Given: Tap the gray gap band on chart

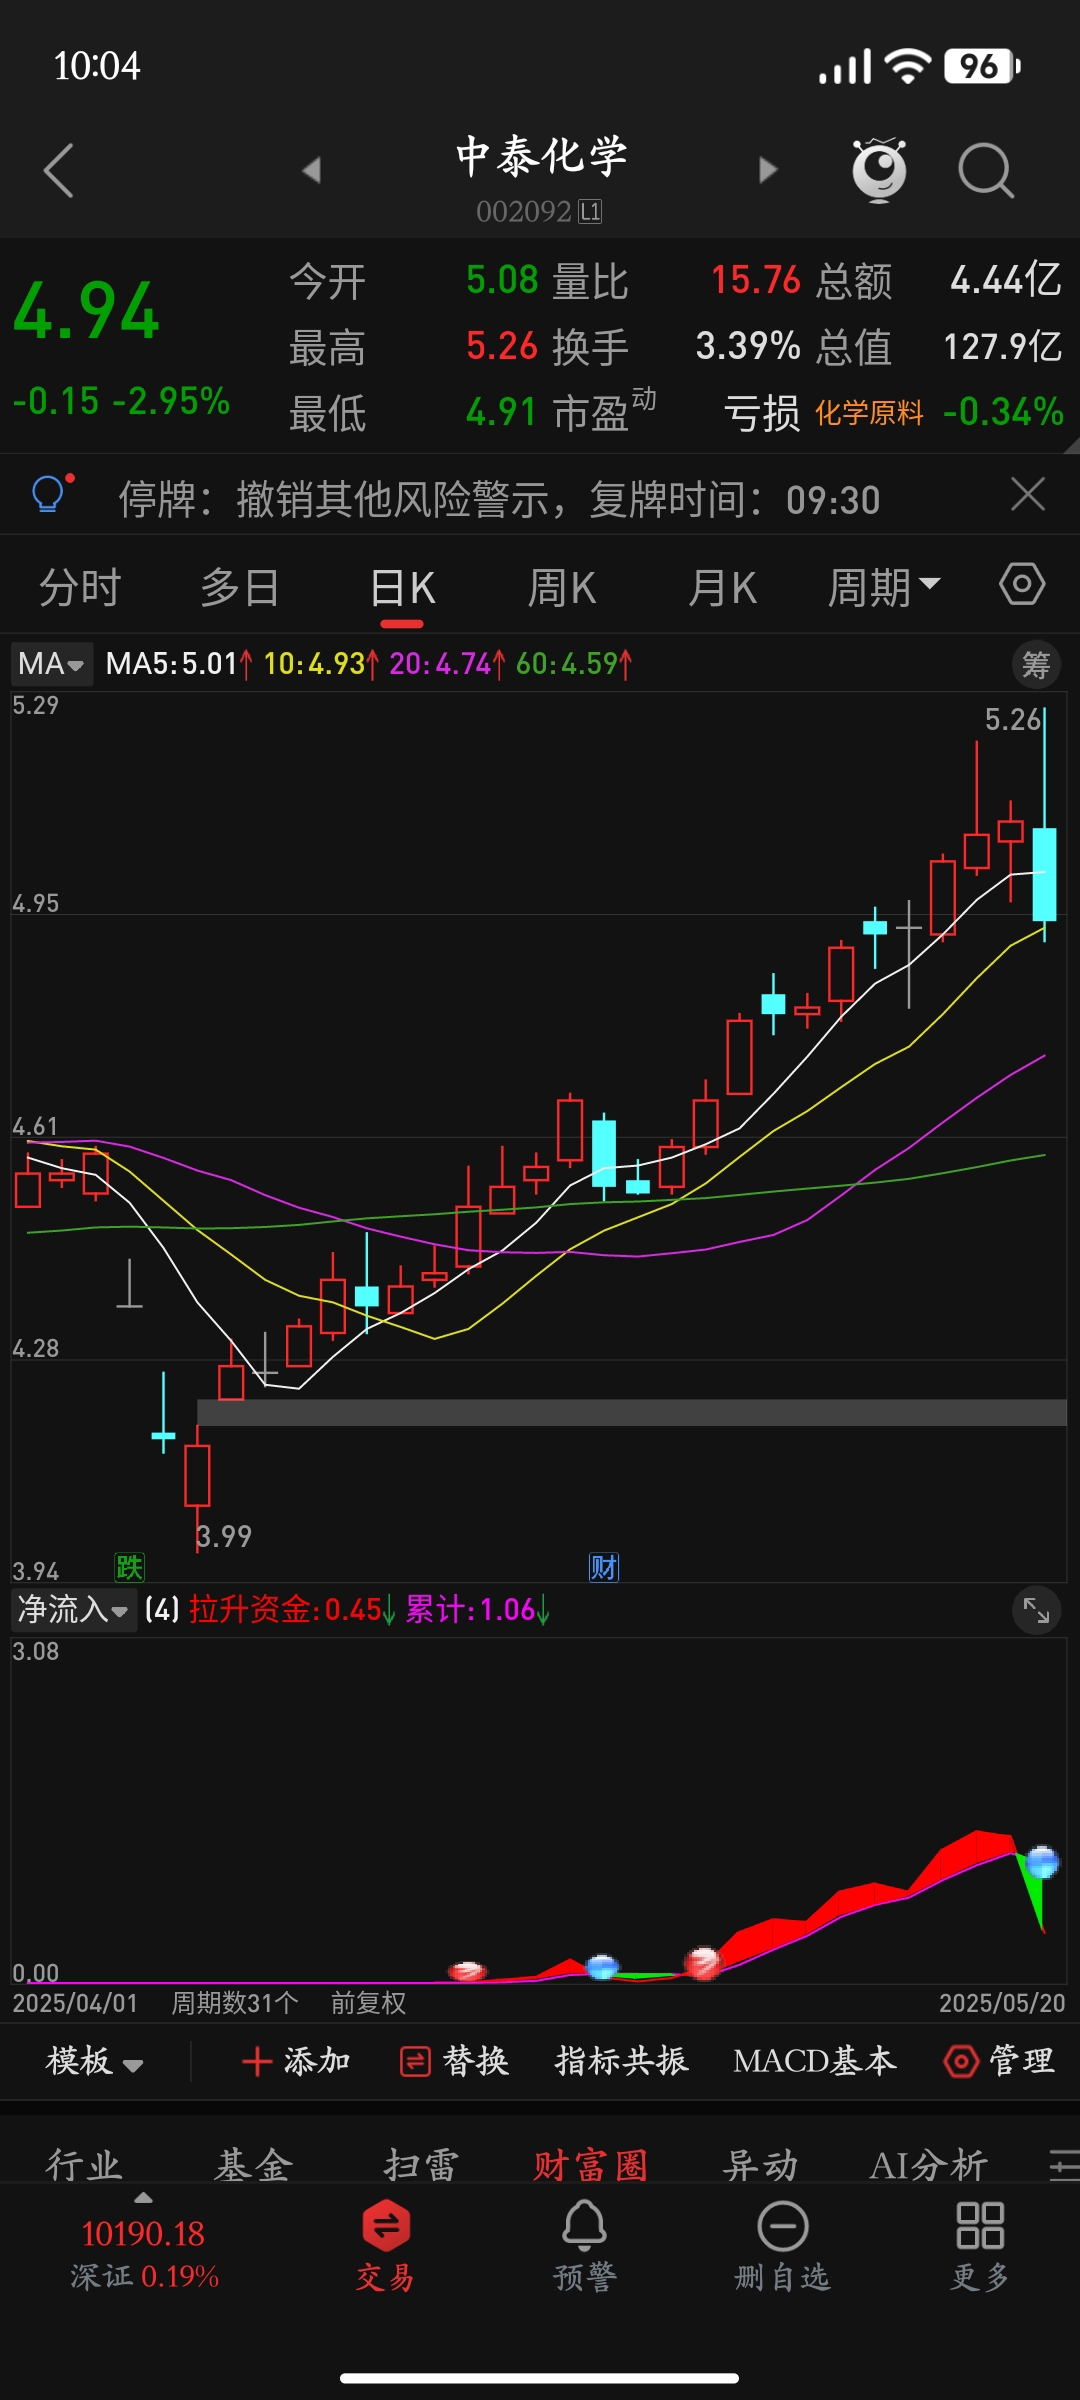Looking at the screenshot, I should (x=632, y=1412).
